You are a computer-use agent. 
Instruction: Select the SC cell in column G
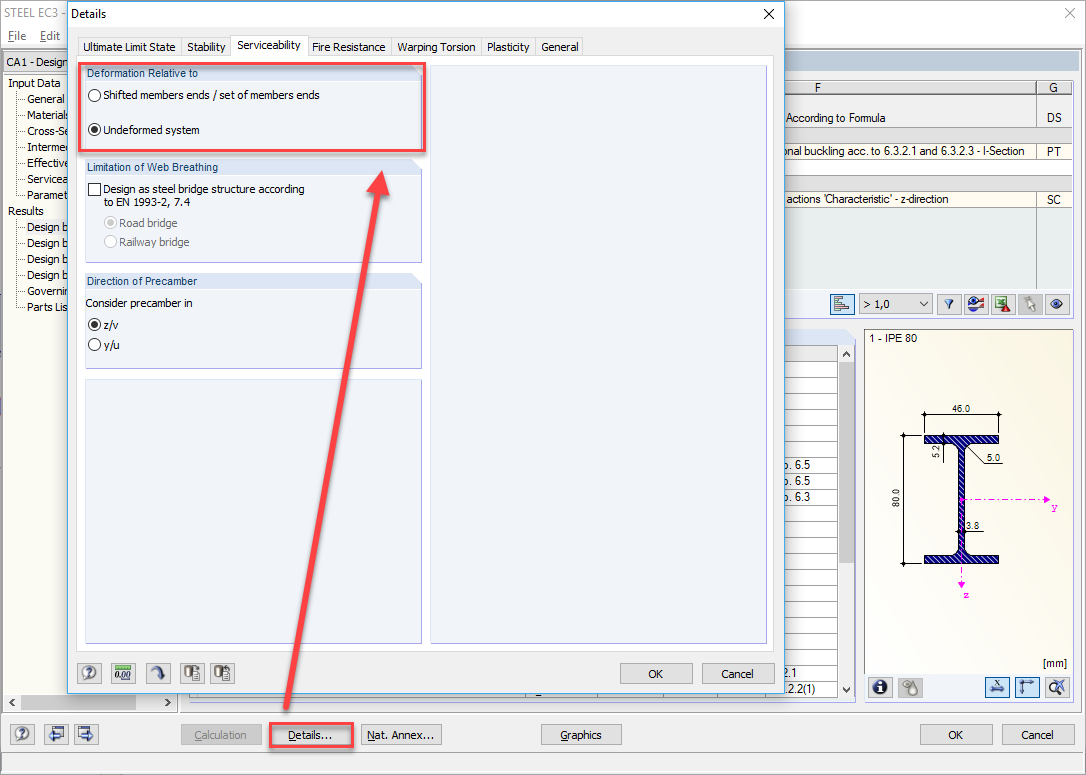click(1054, 199)
